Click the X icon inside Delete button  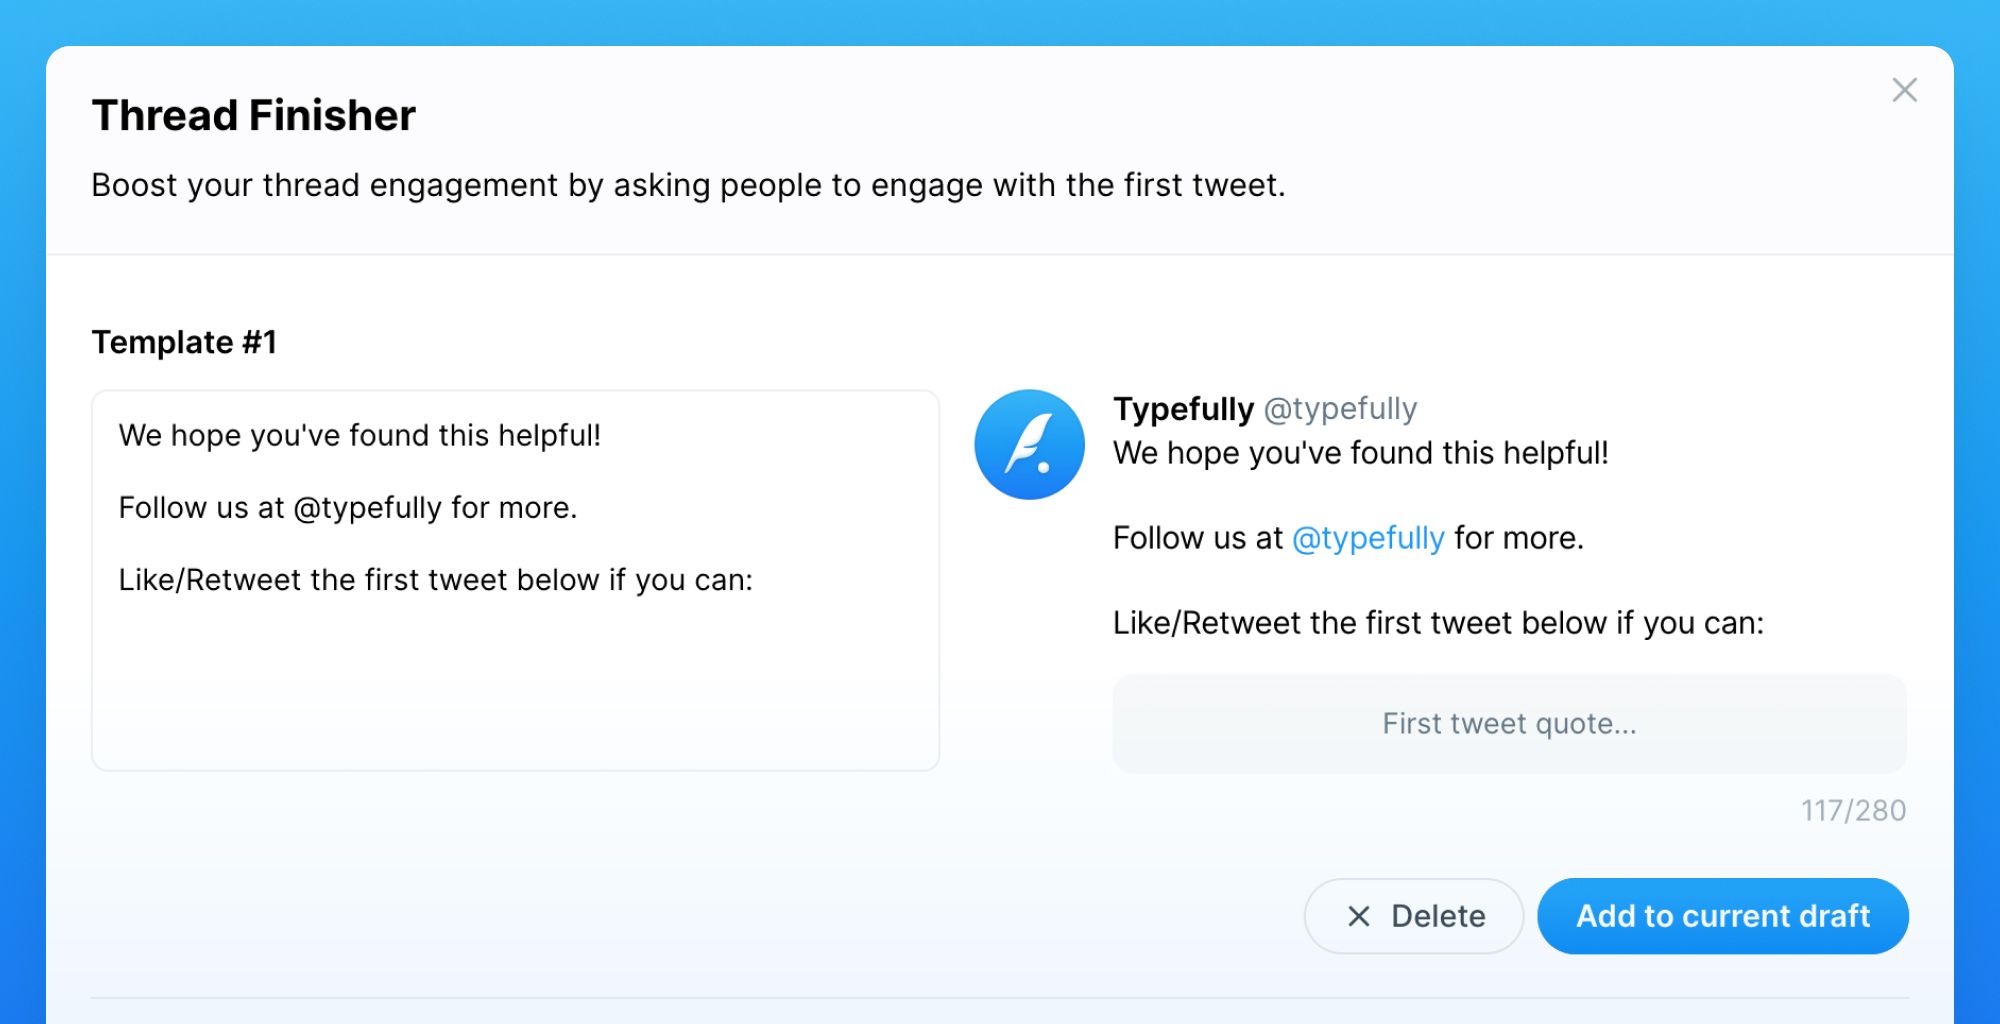[x=1358, y=916]
